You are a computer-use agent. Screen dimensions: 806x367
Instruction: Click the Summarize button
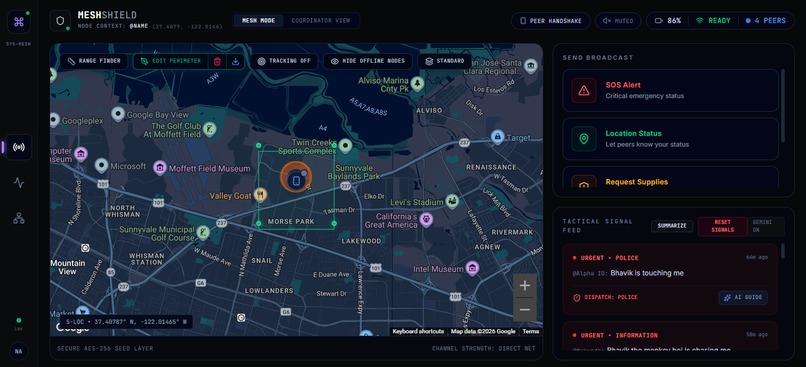(x=672, y=226)
